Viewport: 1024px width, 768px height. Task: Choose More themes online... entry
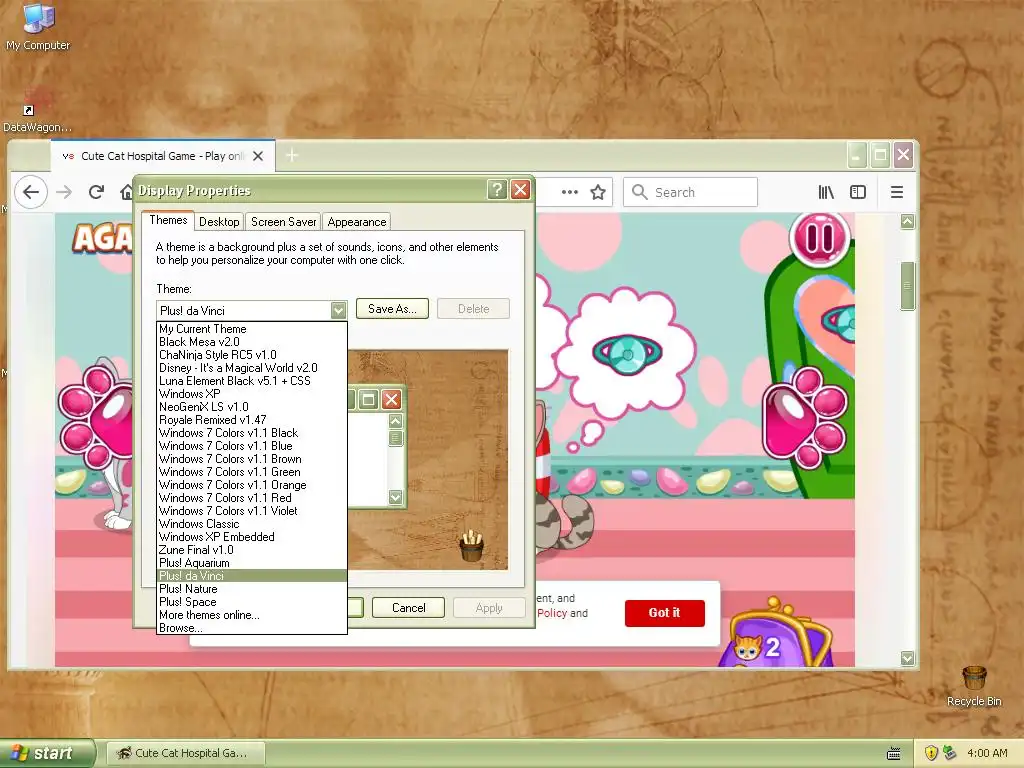coord(252,615)
